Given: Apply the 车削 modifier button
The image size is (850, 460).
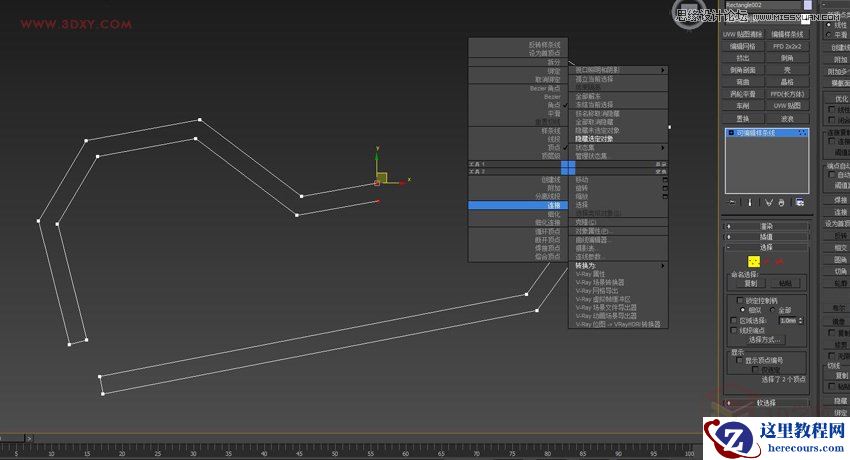Looking at the screenshot, I should pos(743,106).
